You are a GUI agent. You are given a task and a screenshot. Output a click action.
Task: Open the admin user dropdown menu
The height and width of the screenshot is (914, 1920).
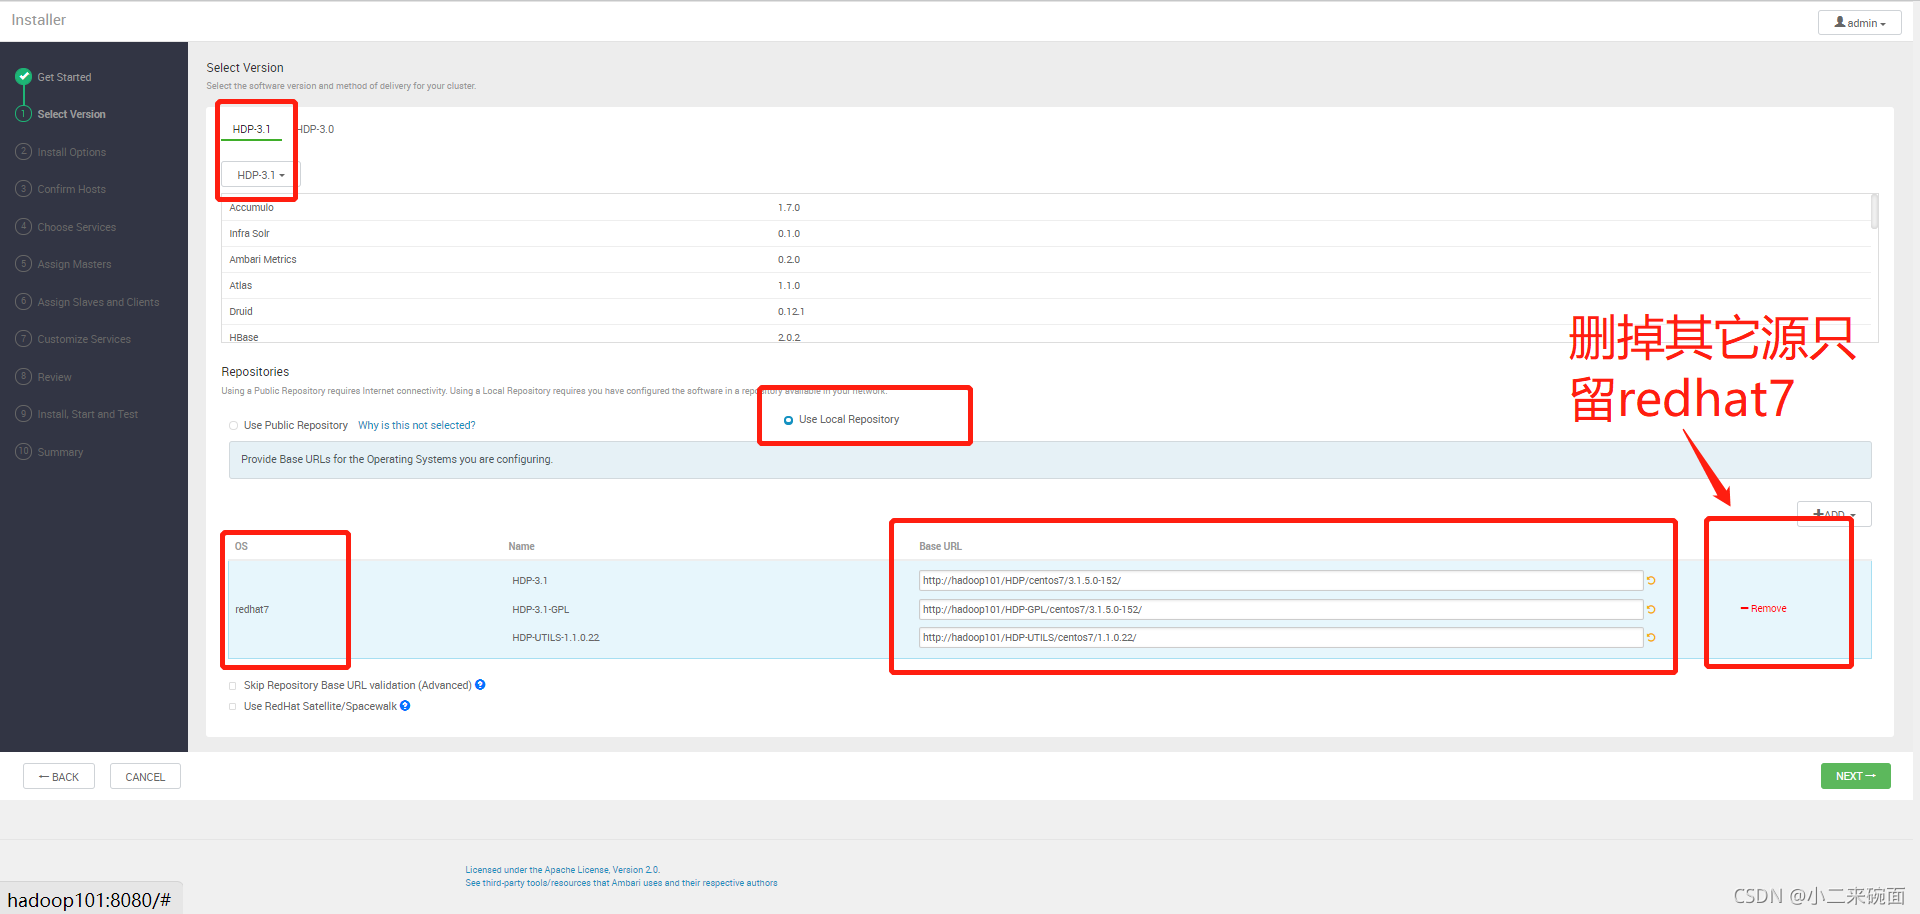(1859, 23)
